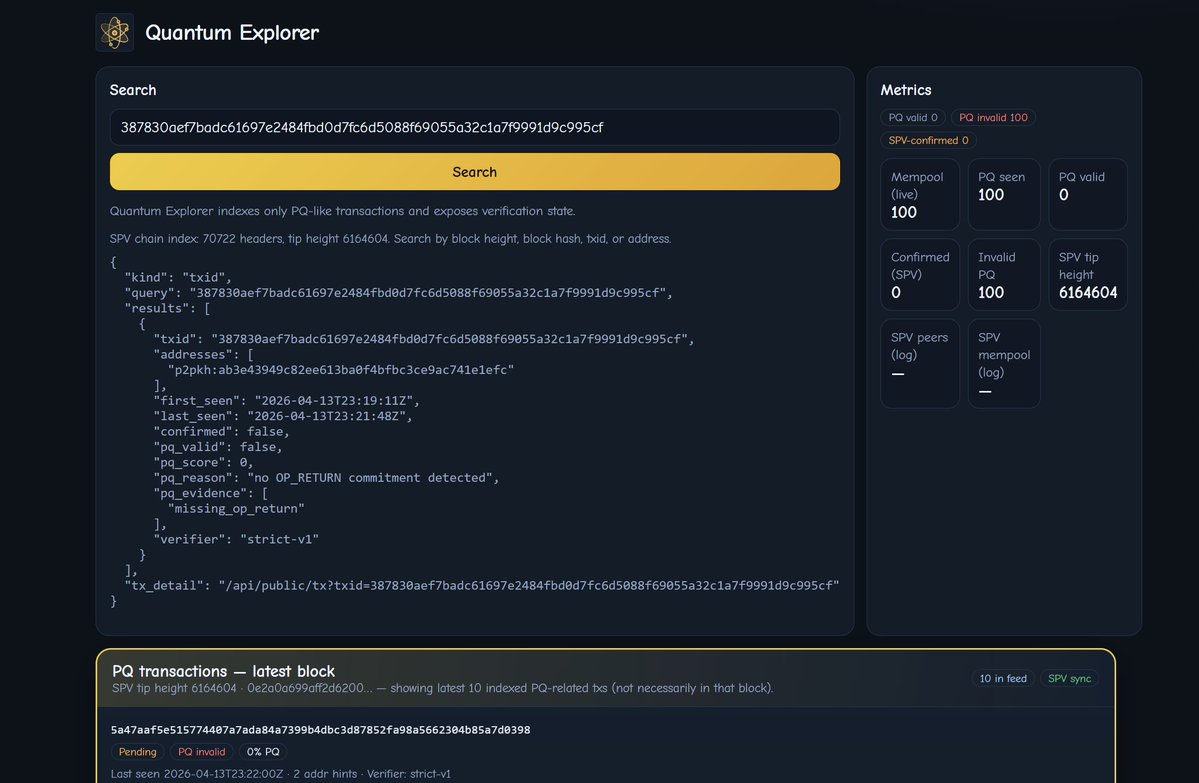Click the Quantum Explorer title text
This screenshot has height=783, width=1199.
point(232,33)
